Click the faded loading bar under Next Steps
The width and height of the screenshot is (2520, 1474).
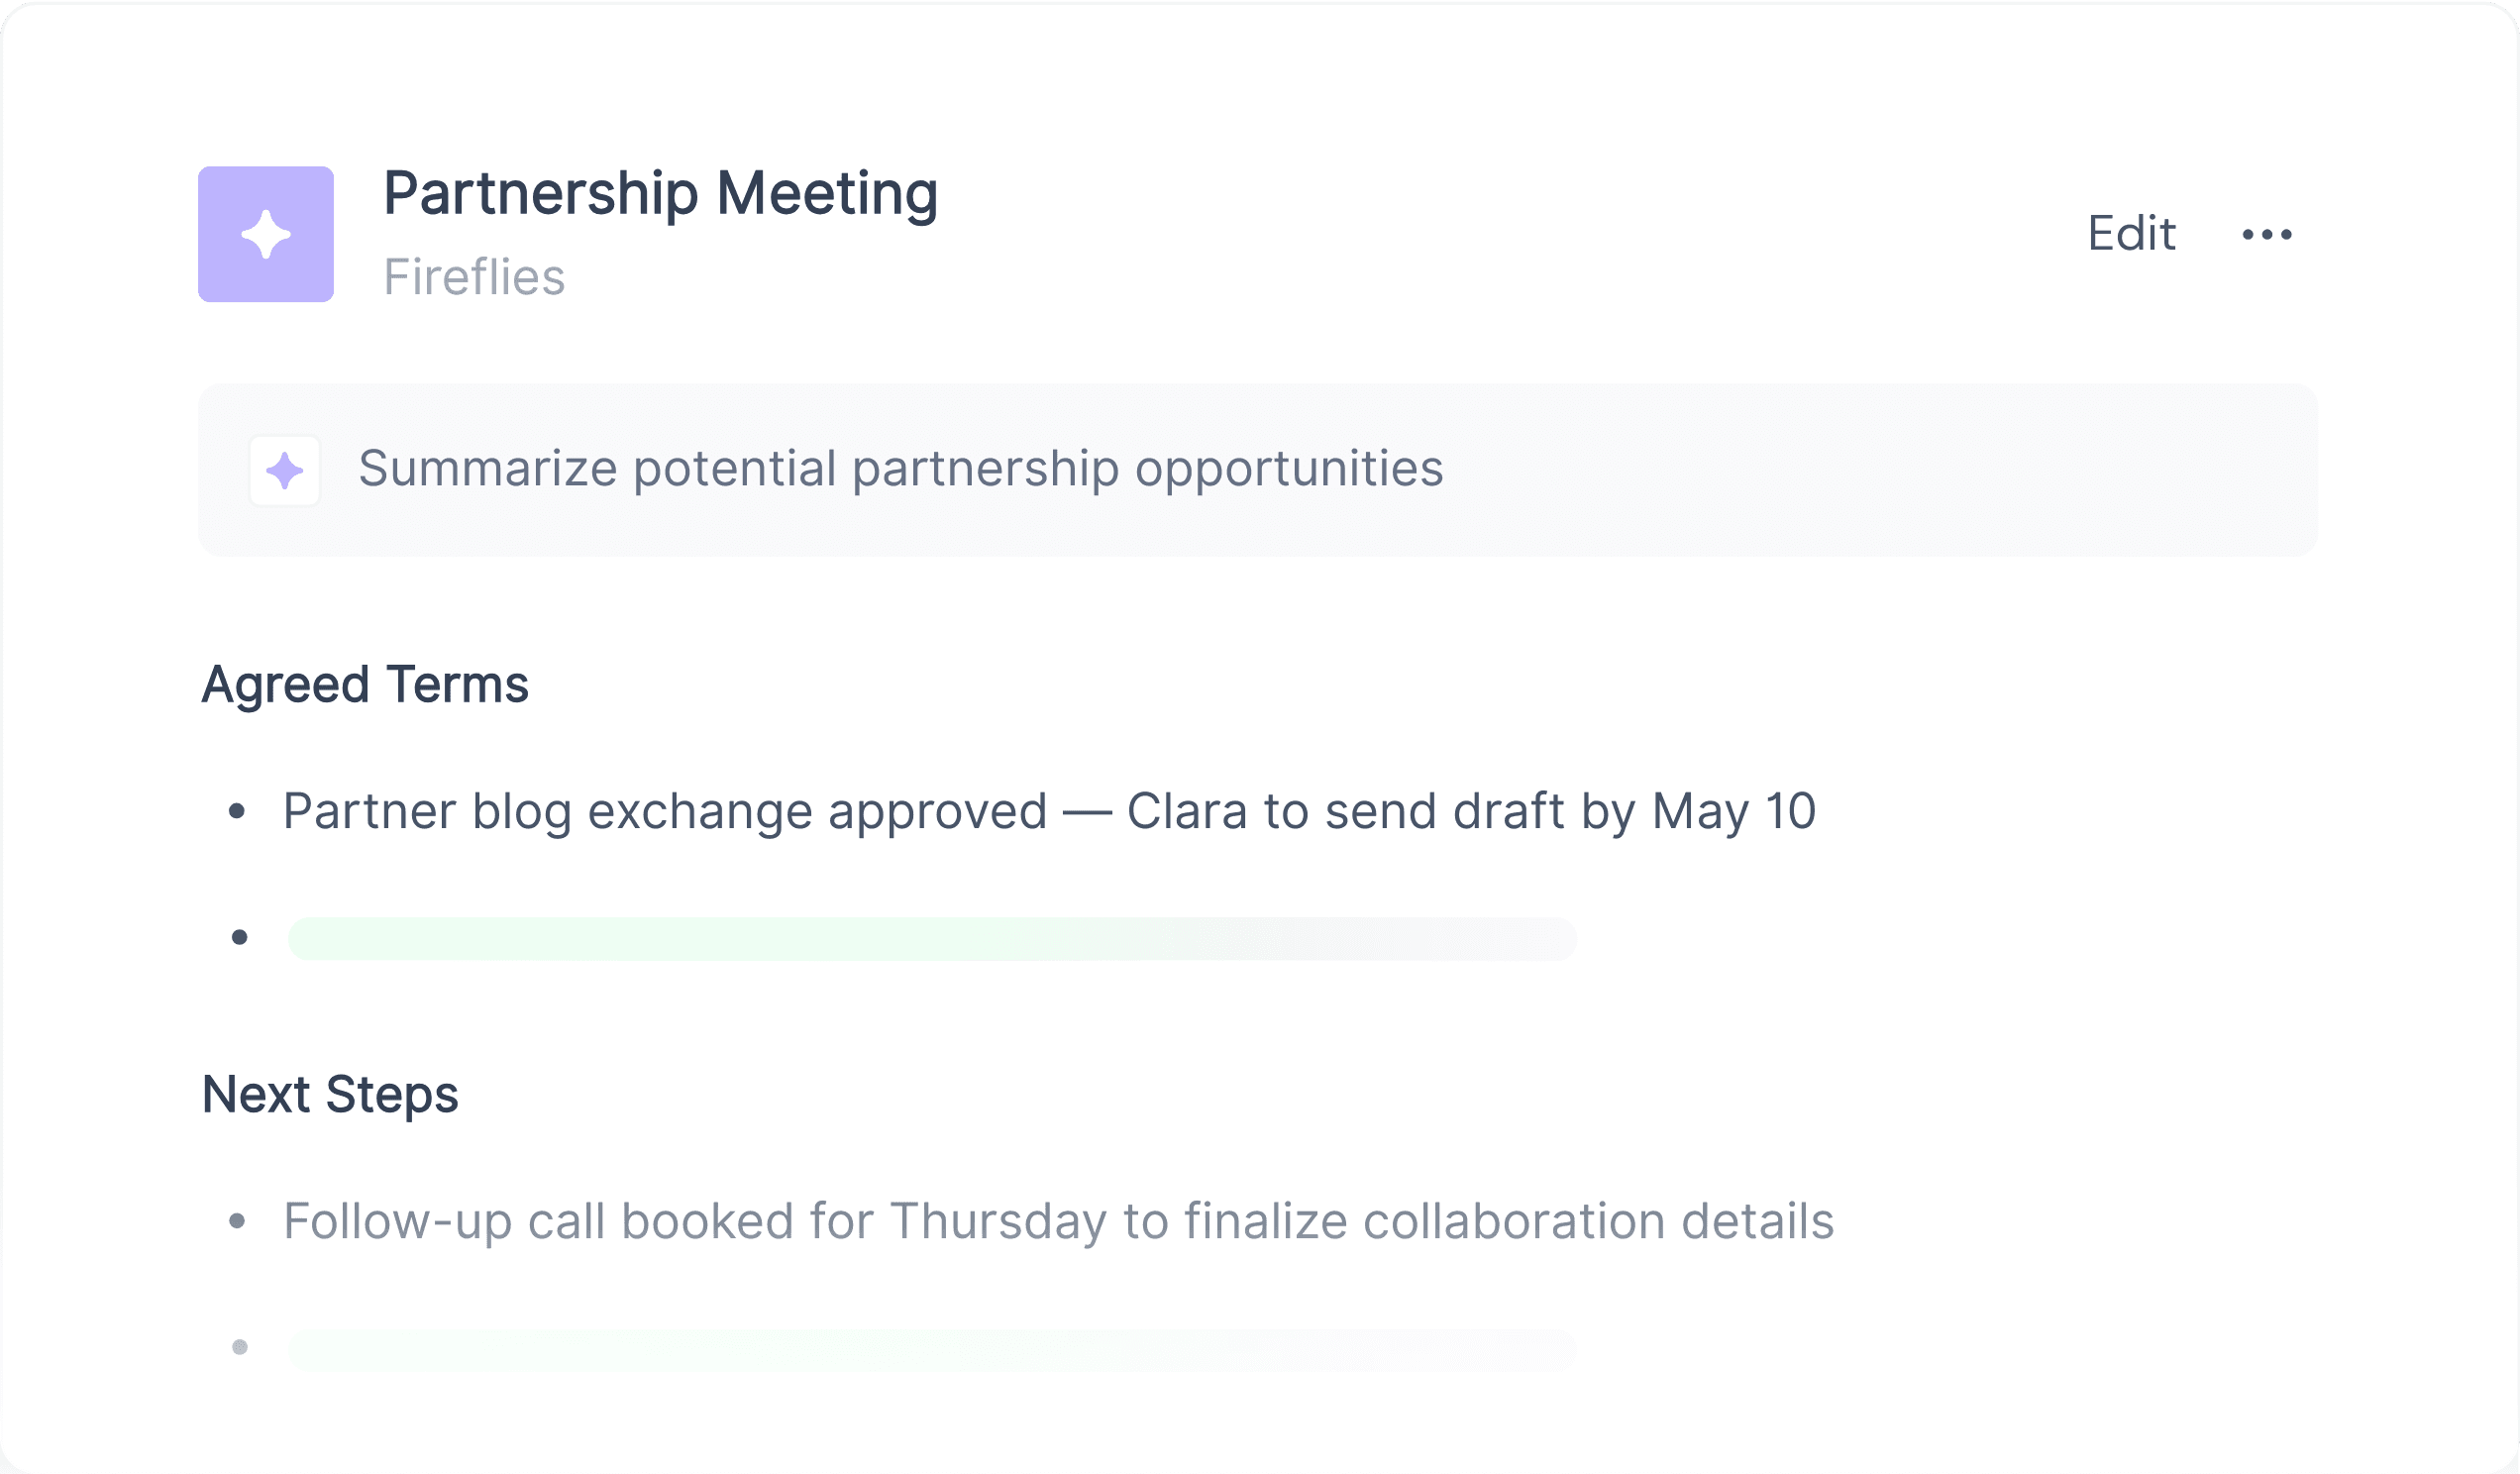click(x=932, y=1349)
